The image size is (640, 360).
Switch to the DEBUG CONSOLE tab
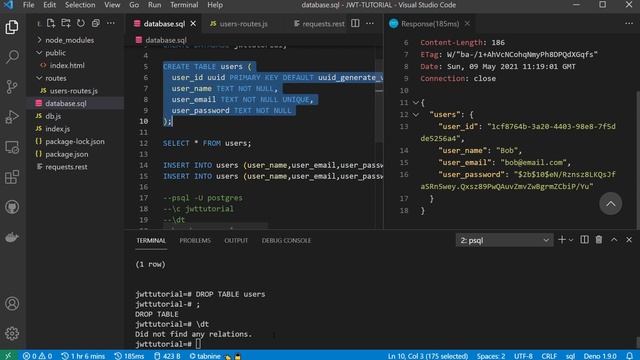pyautogui.click(x=286, y=240)
